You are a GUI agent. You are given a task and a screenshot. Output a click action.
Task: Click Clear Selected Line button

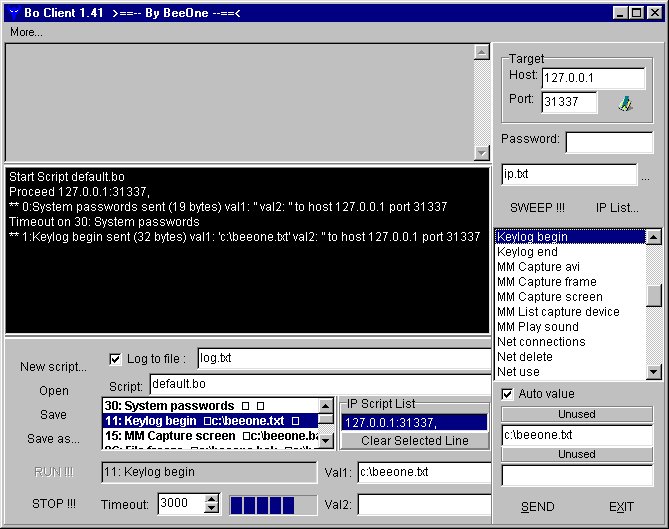[415, 441]
